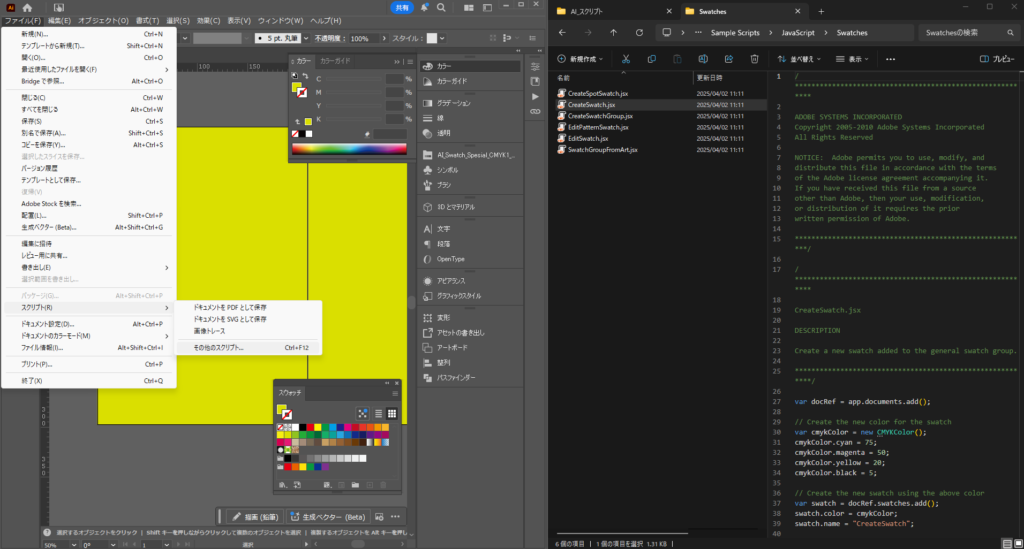The height and width of the screenshot is (549, 1024).
Task: Click the Links chain icon in narrow dock
Action: [536, 112]
